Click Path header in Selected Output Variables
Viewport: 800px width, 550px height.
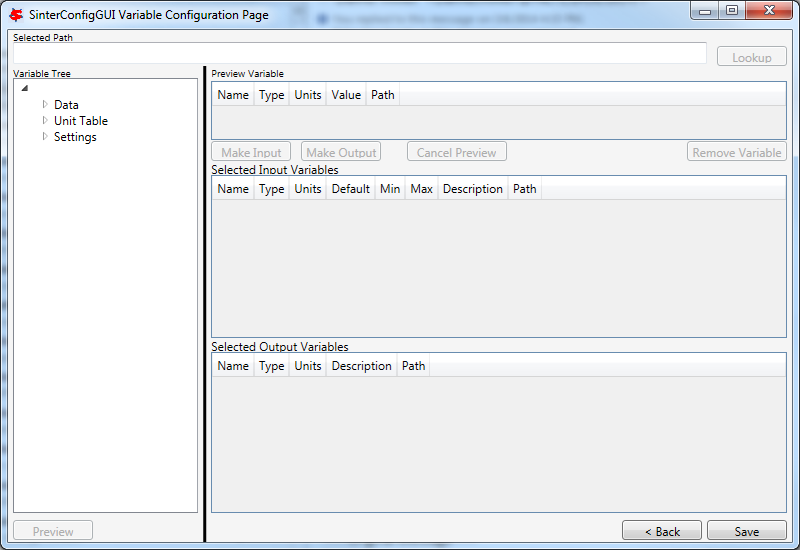pyautogui.click(x=413, y=365)
